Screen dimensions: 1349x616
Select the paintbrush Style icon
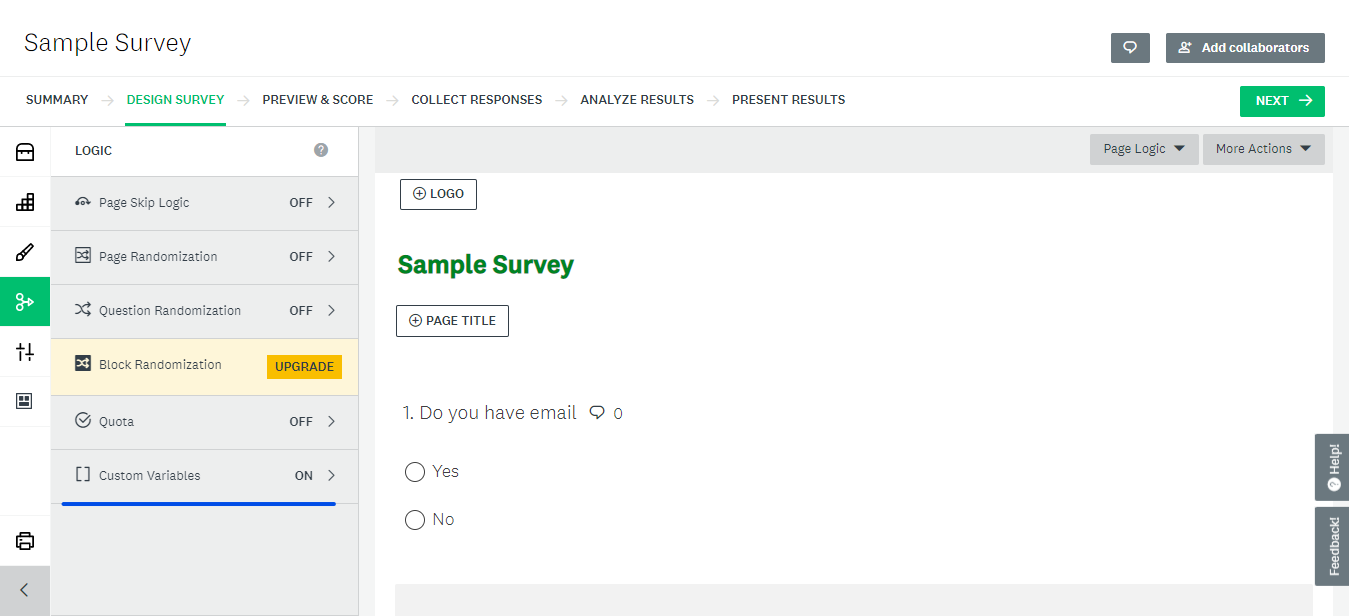[25, 252]
